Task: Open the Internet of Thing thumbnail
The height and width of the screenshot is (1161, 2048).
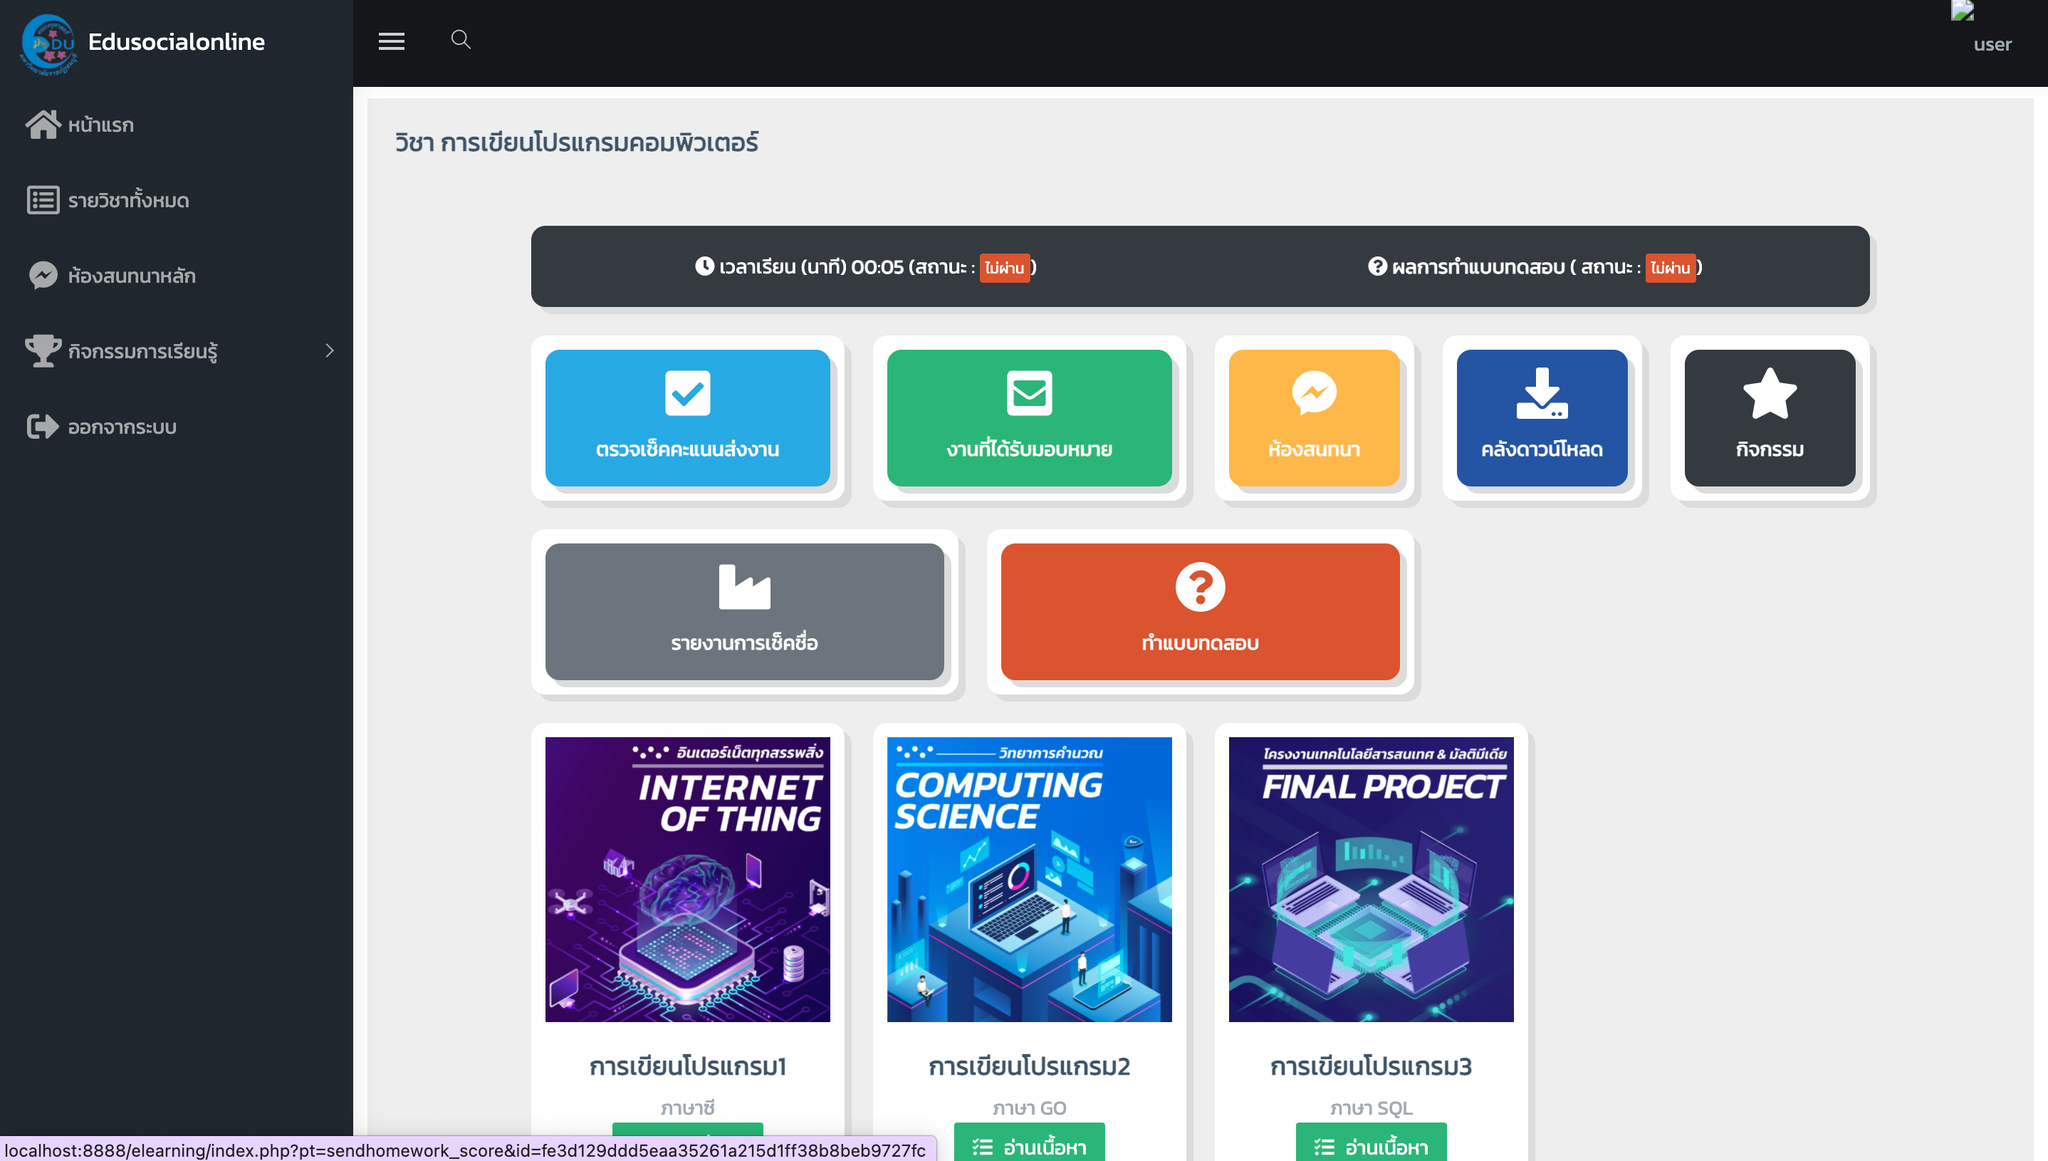Action: pyautogui.click(x=687, y=880)
